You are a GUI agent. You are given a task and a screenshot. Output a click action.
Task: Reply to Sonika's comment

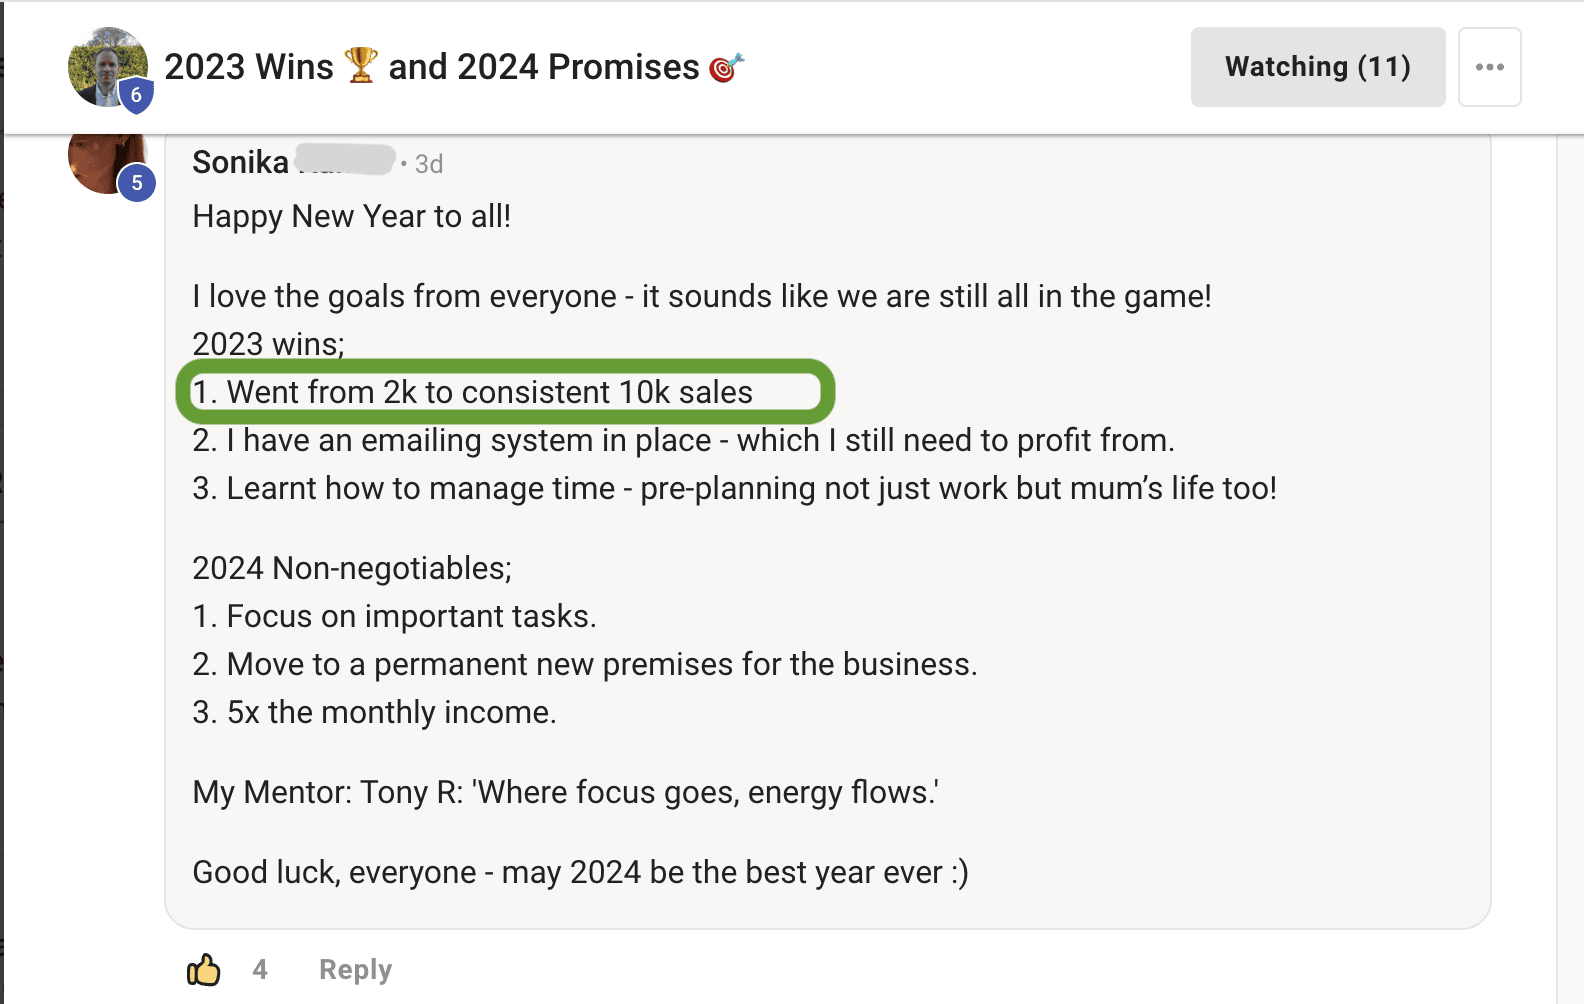tap(355, 969)
